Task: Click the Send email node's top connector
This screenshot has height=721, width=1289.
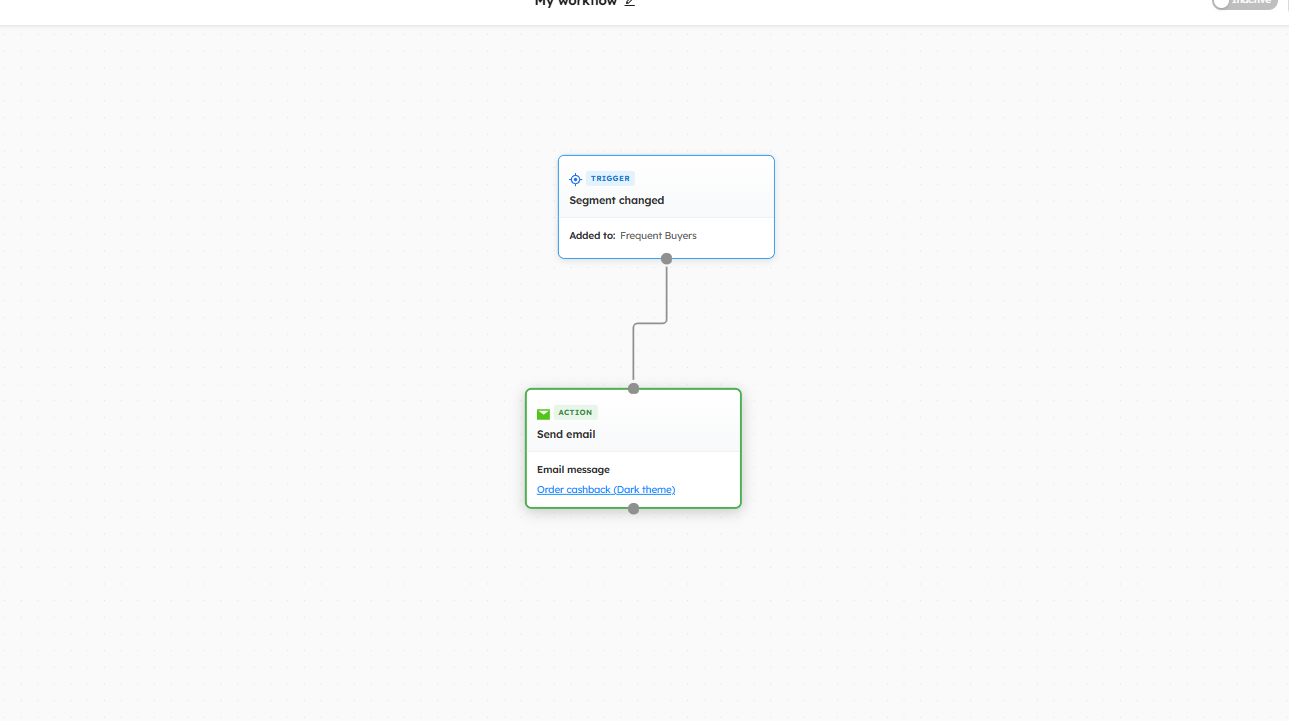Action: (633, 388)
